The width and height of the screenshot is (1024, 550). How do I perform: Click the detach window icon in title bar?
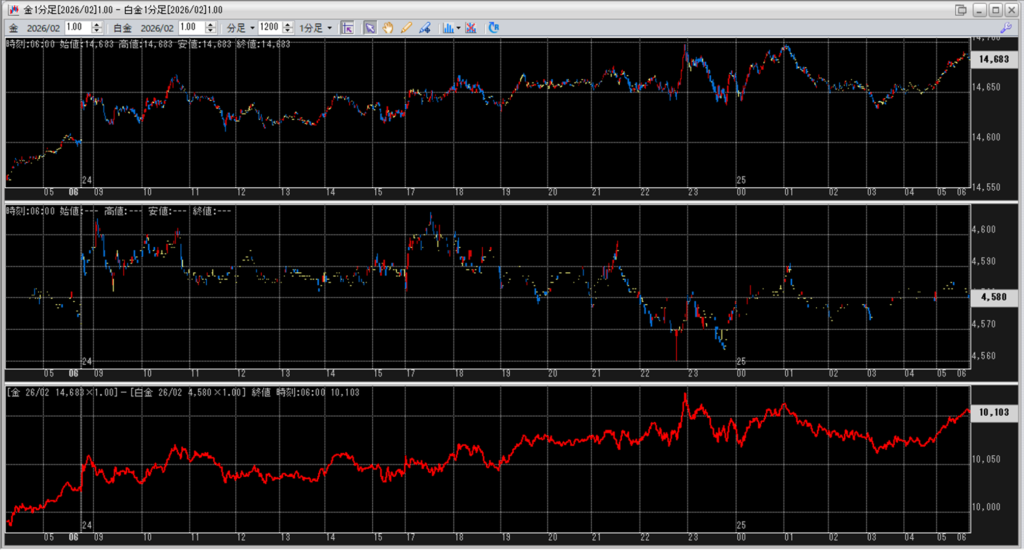[x=961, y=9]
